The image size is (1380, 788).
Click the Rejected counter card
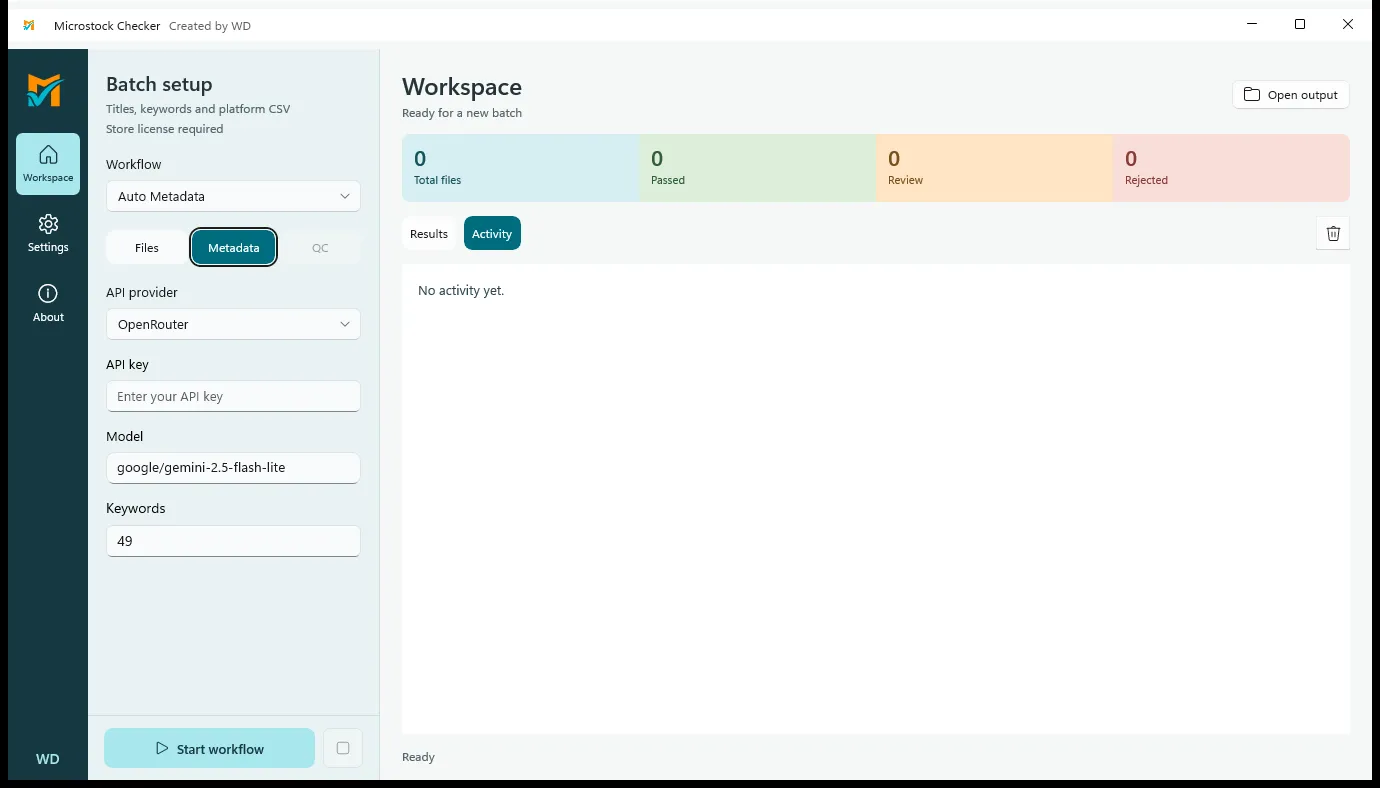(1231, 168)
